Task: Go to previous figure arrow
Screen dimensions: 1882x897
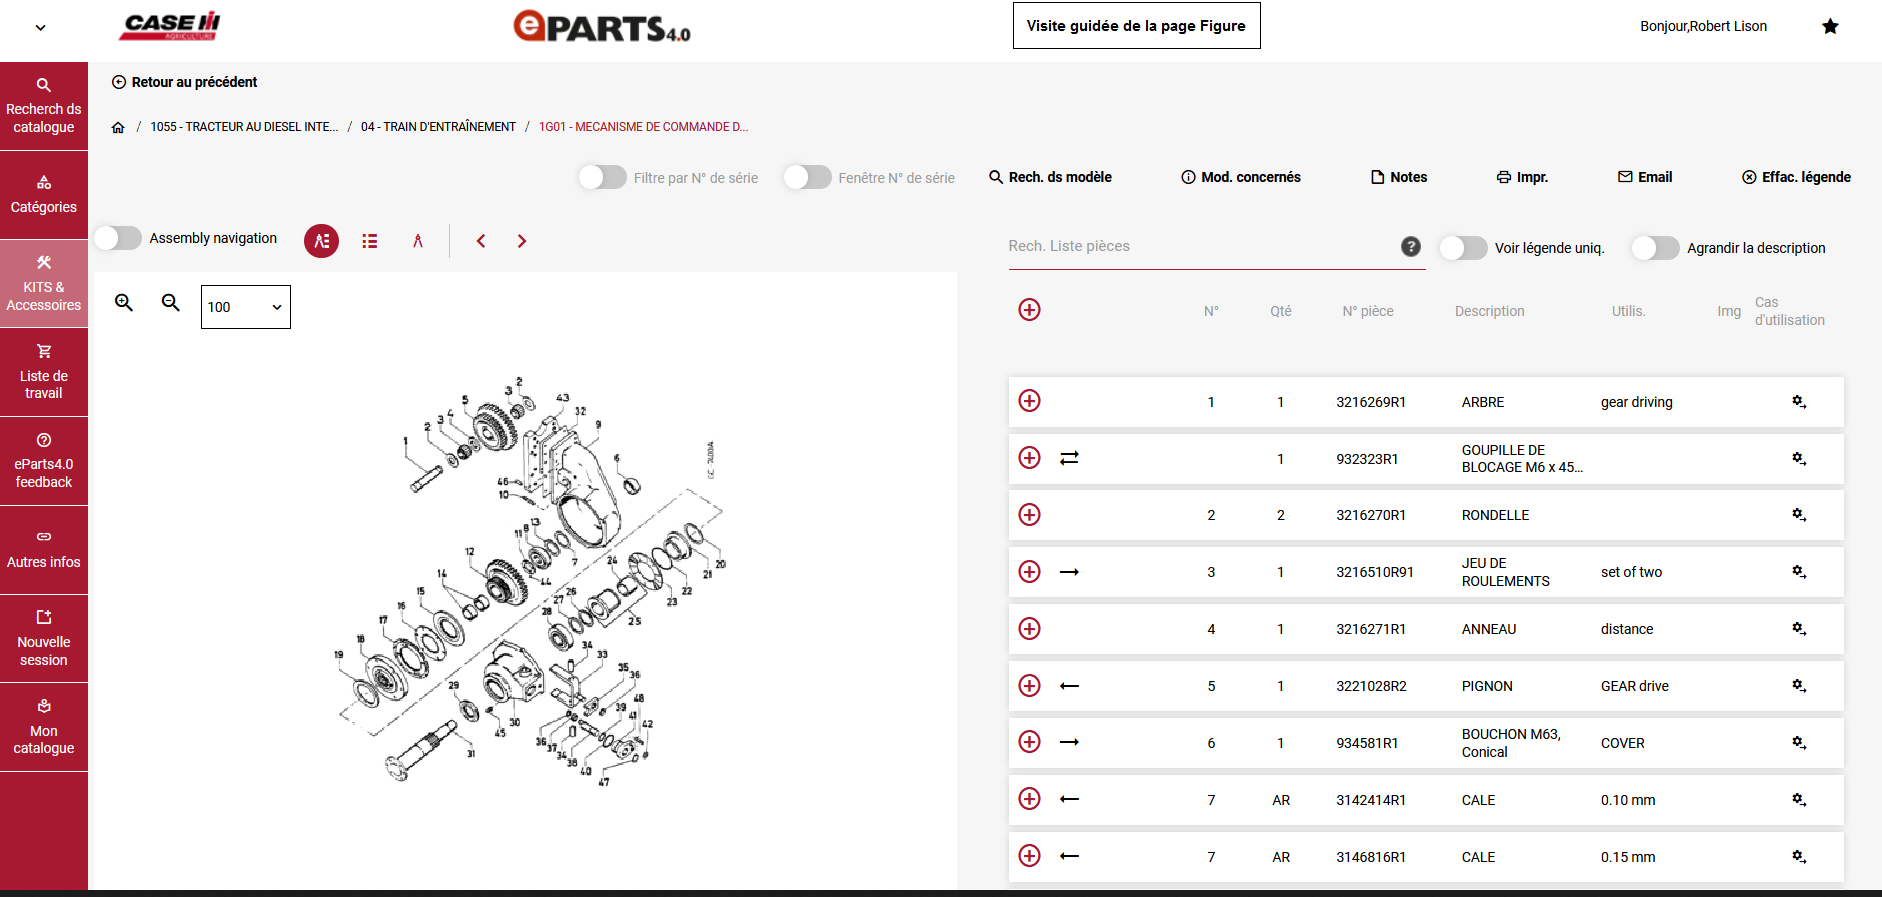Action: coord(481,241)
